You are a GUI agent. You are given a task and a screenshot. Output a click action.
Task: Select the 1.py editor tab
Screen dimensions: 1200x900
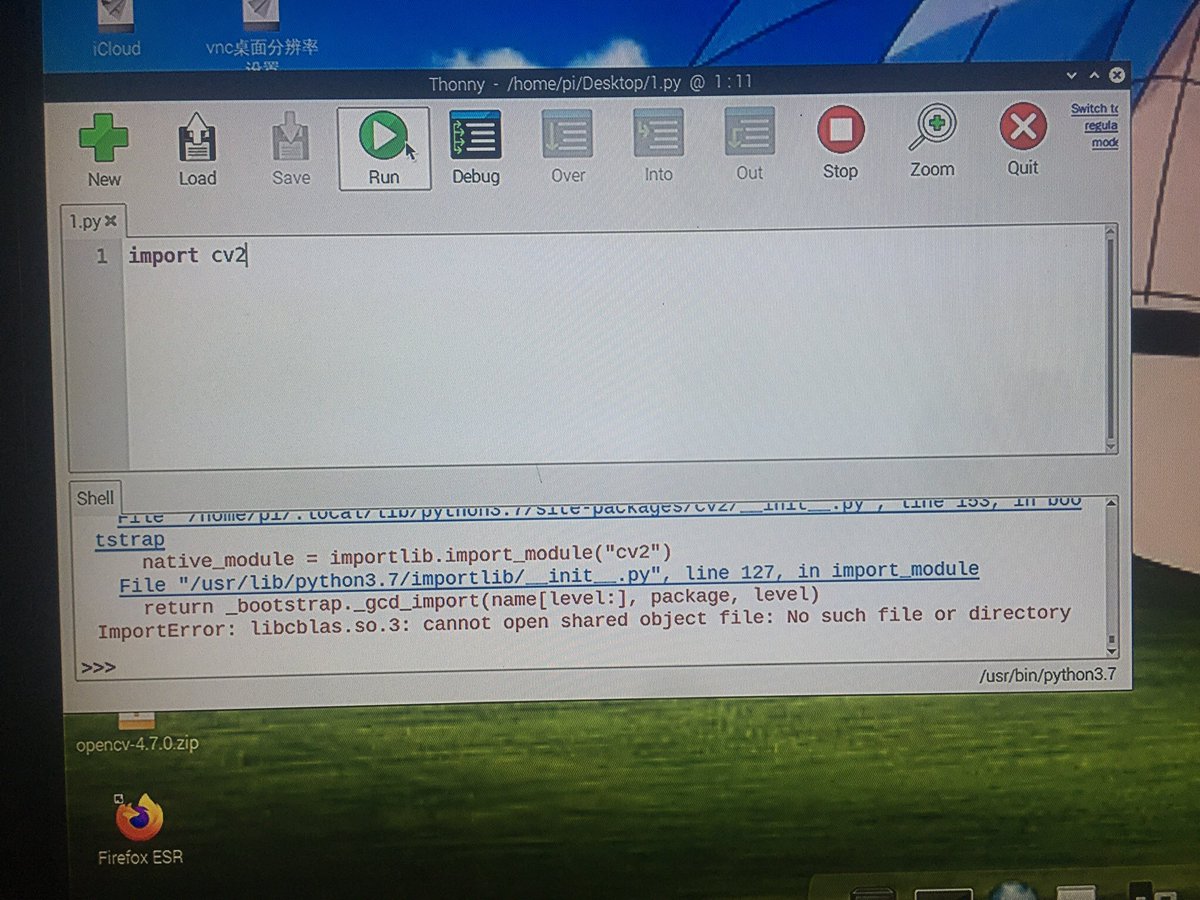pyautogui.click(x=85, y=221)
